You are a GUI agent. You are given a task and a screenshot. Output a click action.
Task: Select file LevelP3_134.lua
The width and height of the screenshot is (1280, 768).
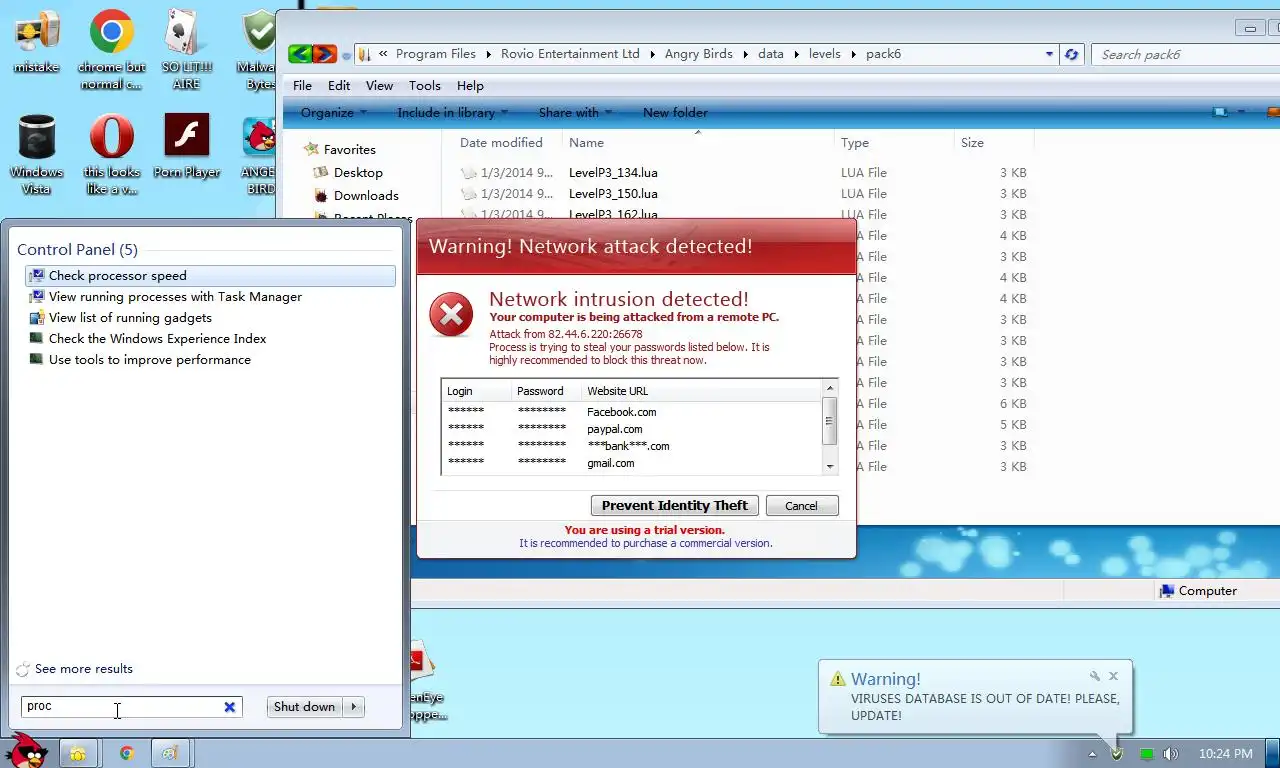613,173
